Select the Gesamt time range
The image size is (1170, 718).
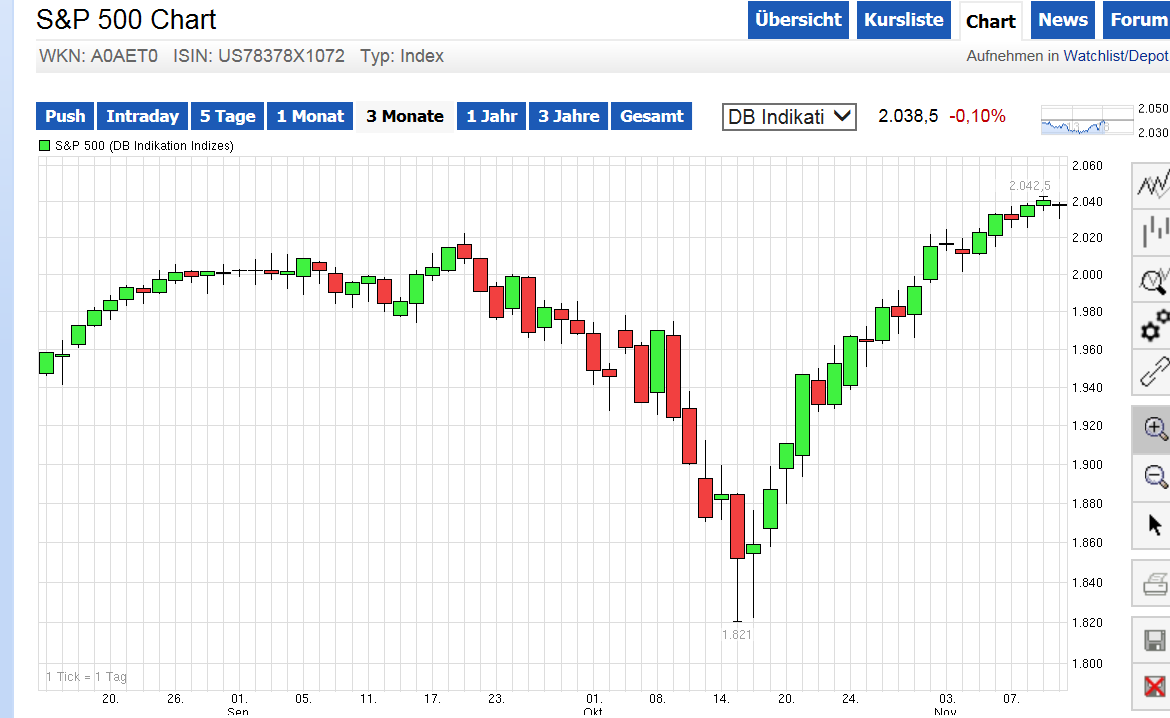(651, 116)
